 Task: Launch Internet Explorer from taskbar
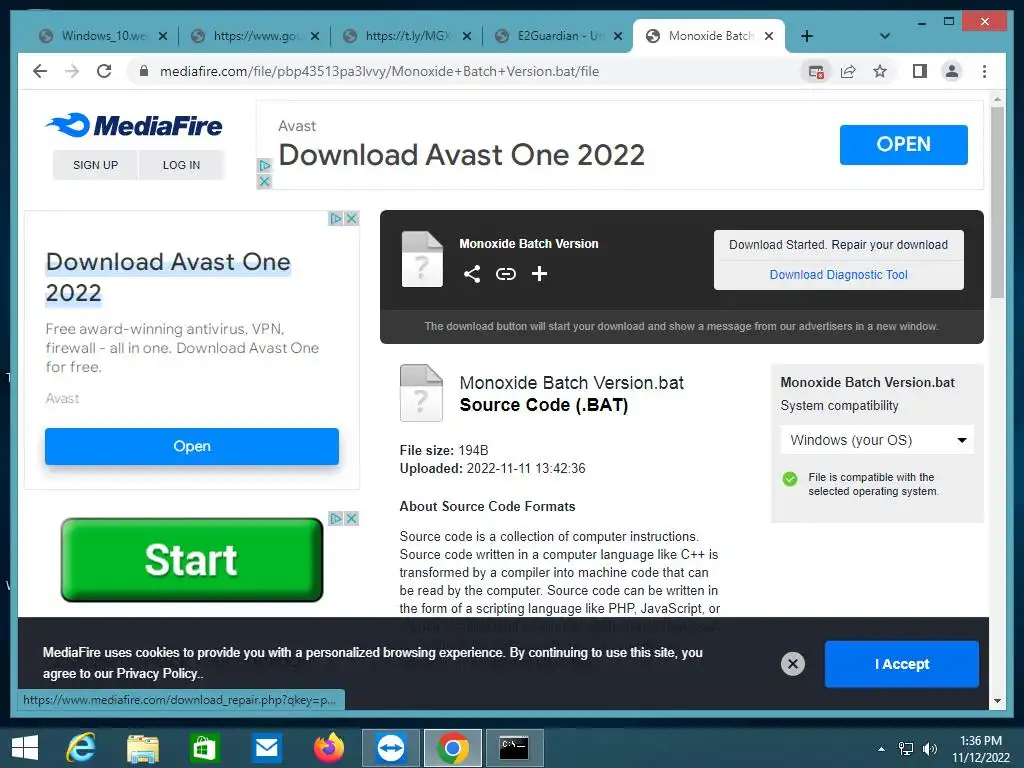coord(81,748)
